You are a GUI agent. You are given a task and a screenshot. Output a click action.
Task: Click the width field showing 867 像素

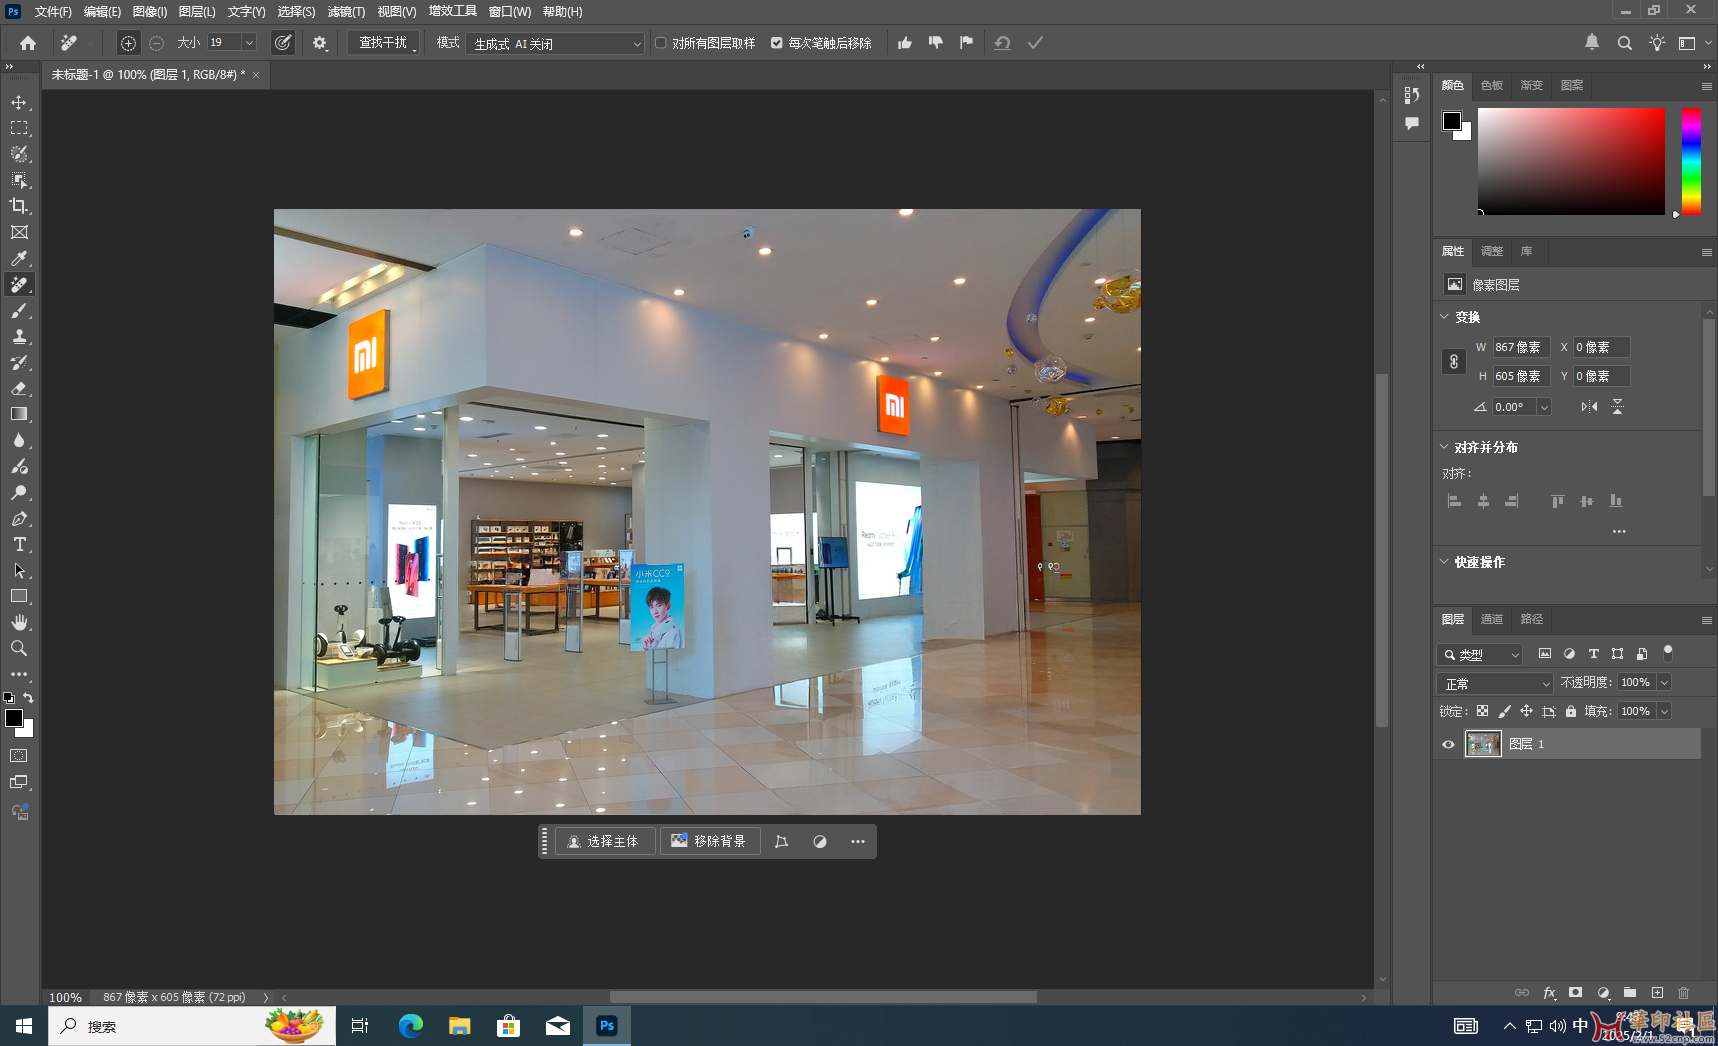pos(1521,347)
